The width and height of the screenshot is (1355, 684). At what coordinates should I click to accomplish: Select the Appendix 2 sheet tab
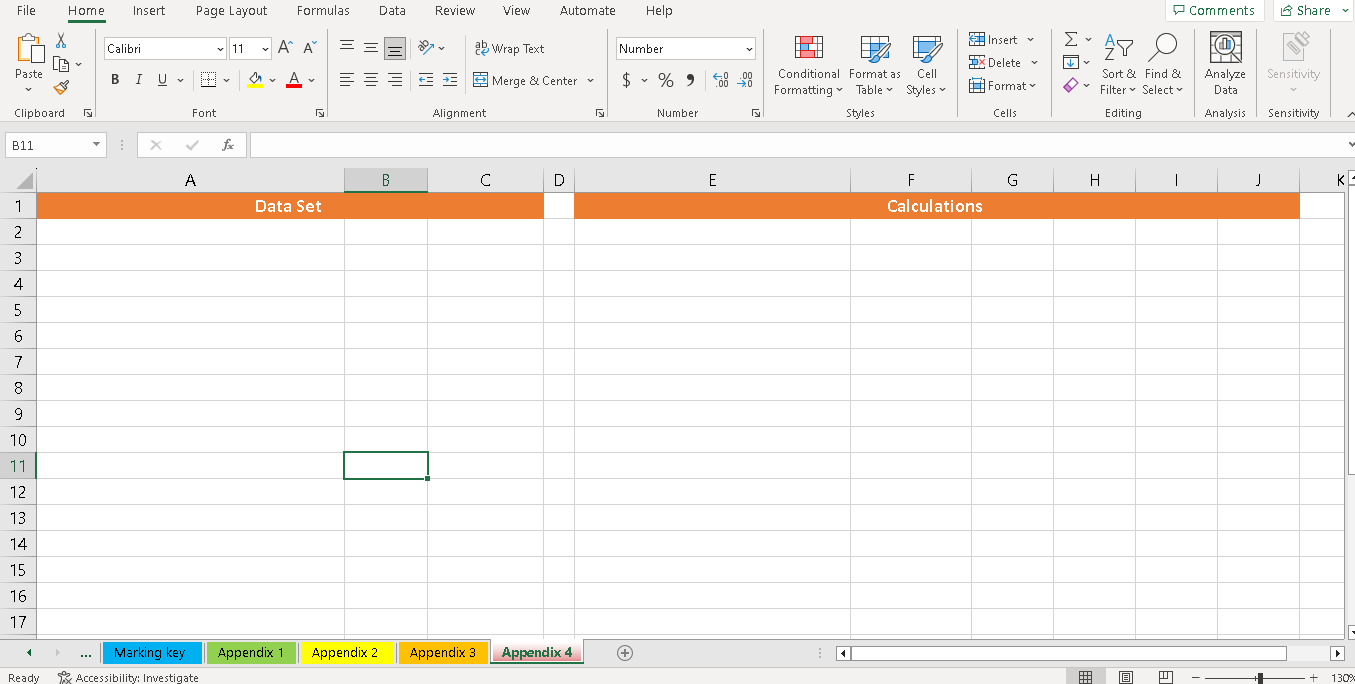click(347, 652)
